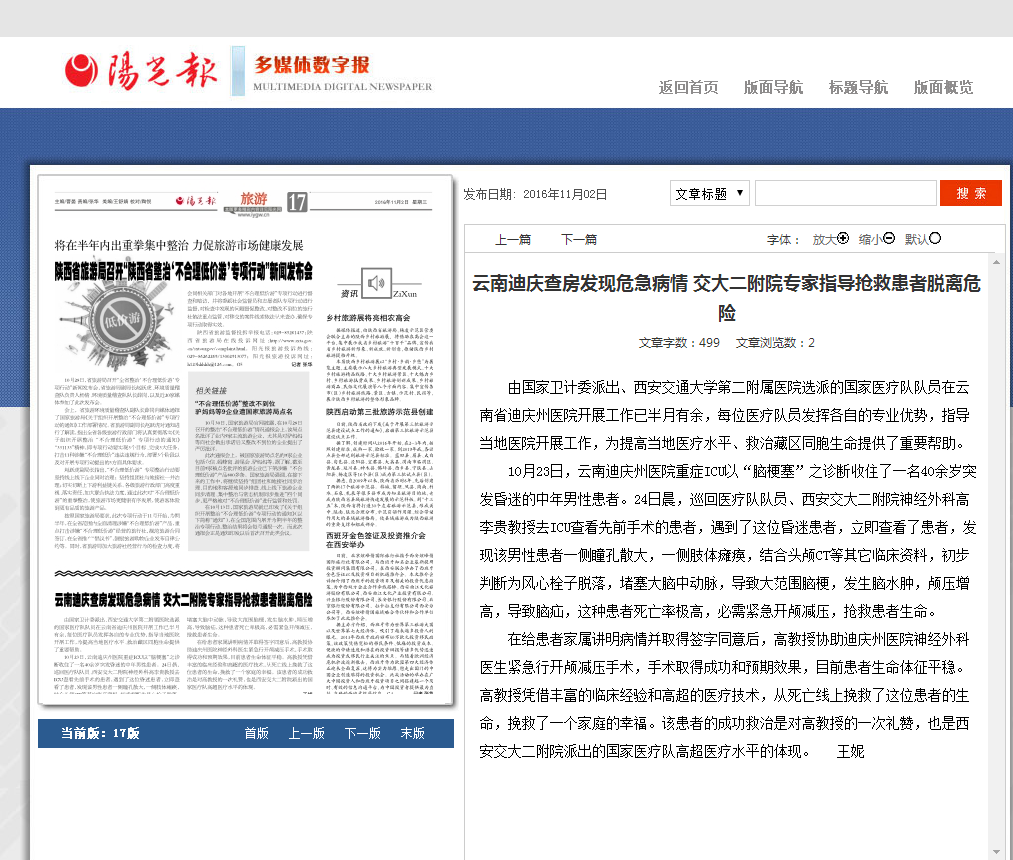Click the font enlarge plus icon
Image resolution: width=1013 pixels, height=860 pixels.
(x=843, y=239)
